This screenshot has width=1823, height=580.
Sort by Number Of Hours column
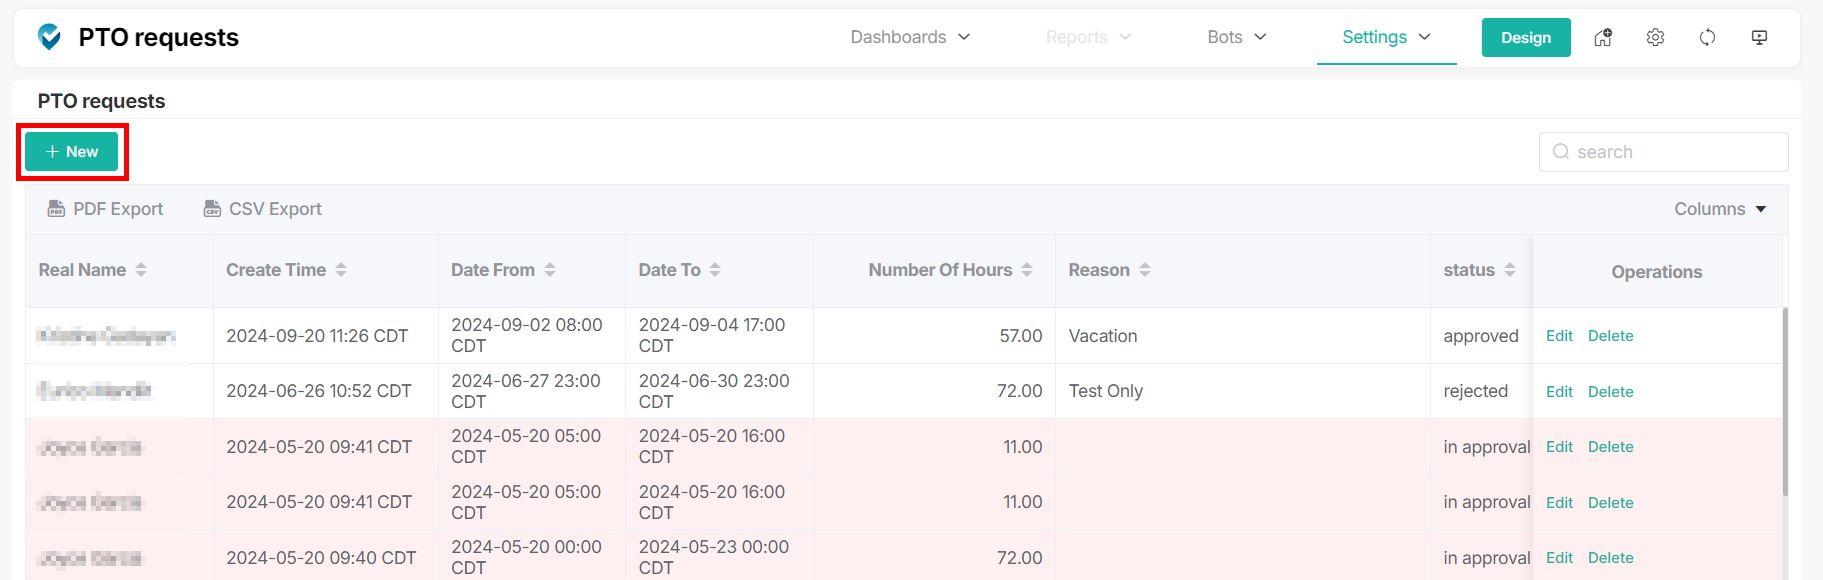point(1027,270)
